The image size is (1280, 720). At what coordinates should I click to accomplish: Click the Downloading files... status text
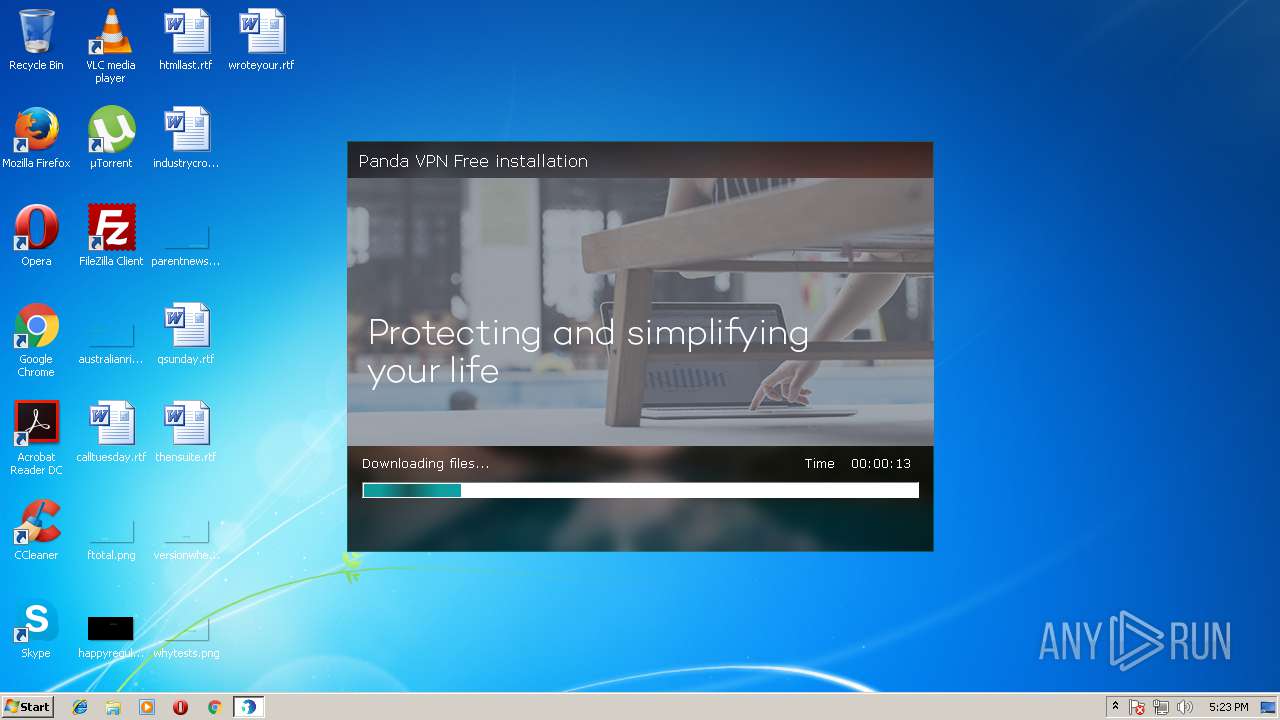[426, 463]
